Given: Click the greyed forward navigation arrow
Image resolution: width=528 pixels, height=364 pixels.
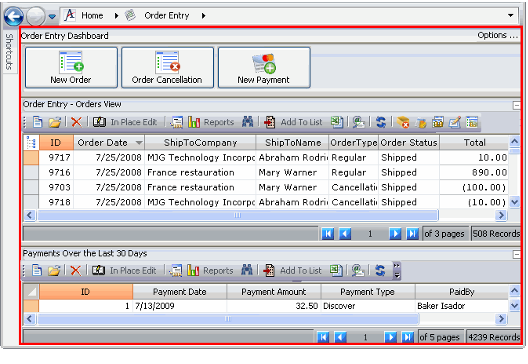Looking at the screenshot, I should click(x=35, y=16).
